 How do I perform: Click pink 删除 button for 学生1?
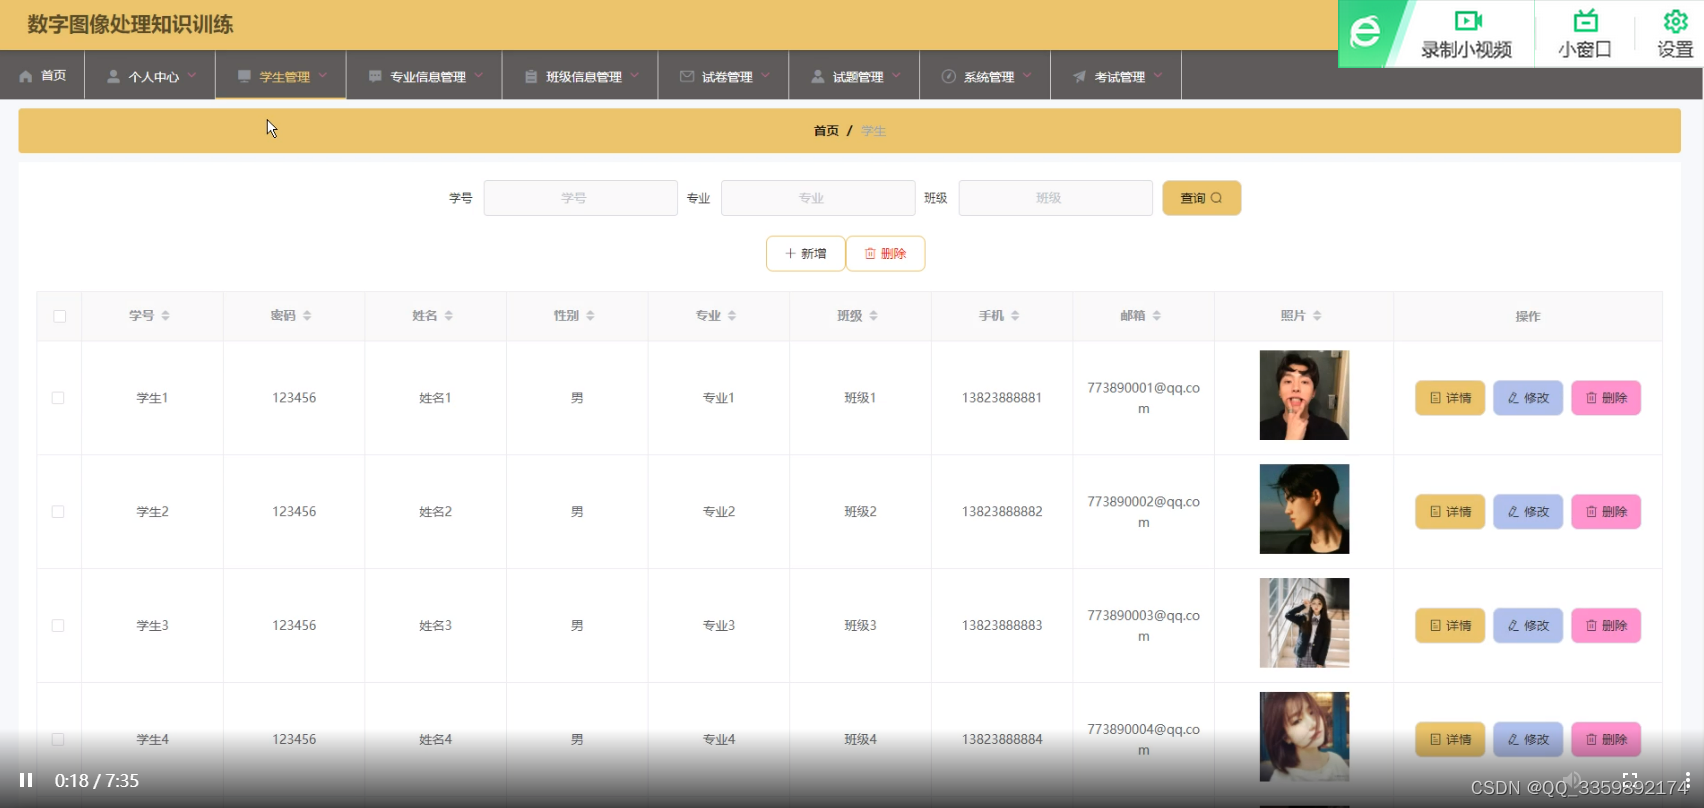coord(1606,398)
